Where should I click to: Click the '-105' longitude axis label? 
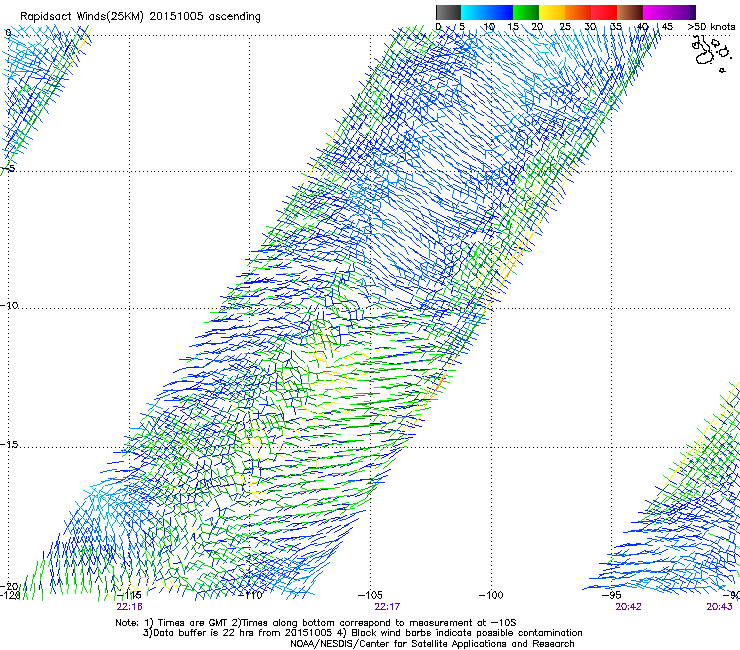[370, 595]
